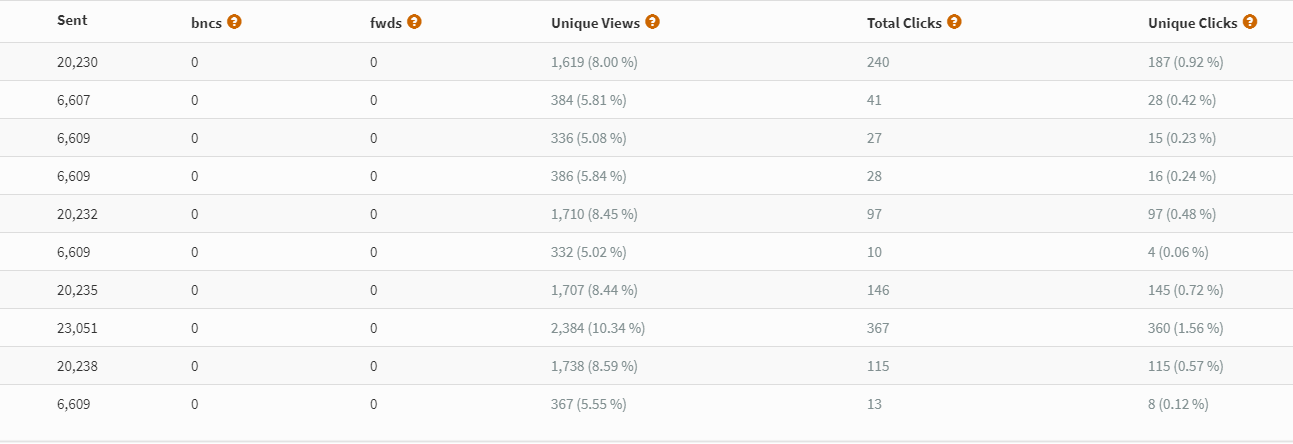Click the total clicks value 367
1293x444 pixels.
[878, 328]
